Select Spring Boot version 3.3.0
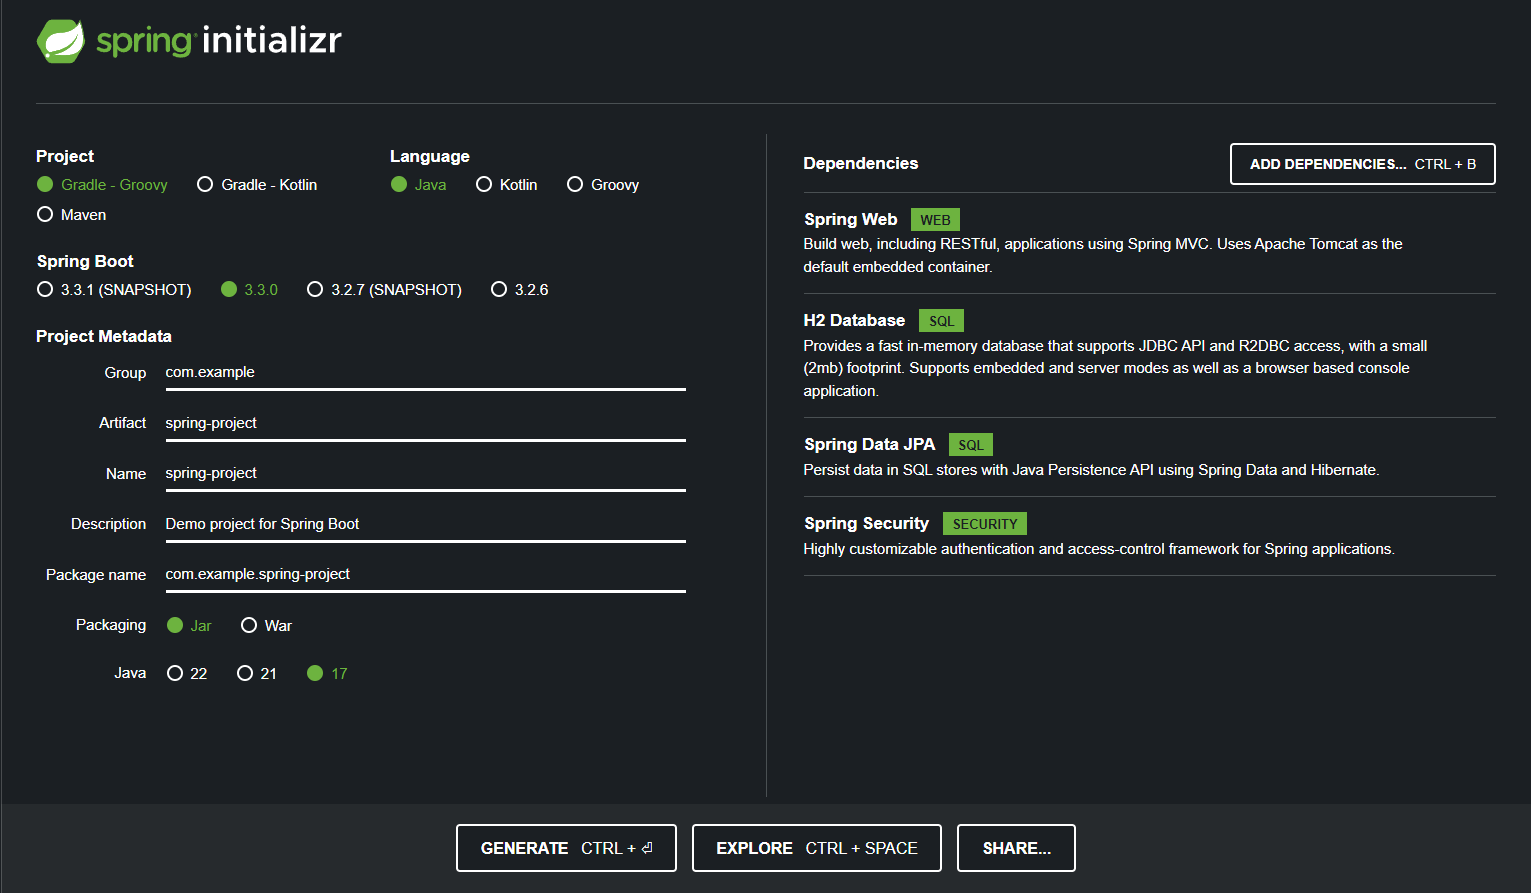The image size is (1531, 893). coord(249,290)
